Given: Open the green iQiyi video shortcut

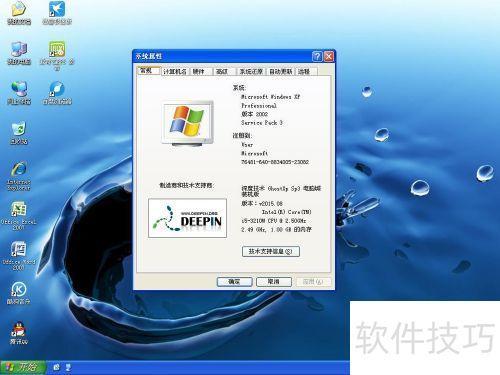Looking at the screenshot, I should pos(57,55).
